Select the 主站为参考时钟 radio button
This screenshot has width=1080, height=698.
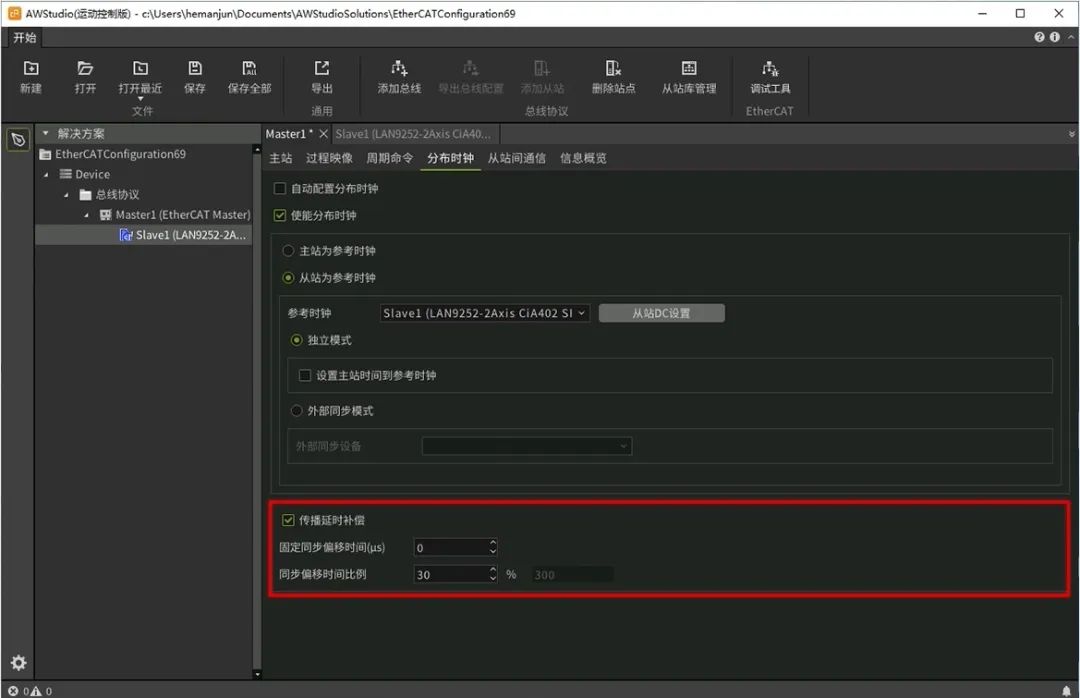(x=289, y=251)
